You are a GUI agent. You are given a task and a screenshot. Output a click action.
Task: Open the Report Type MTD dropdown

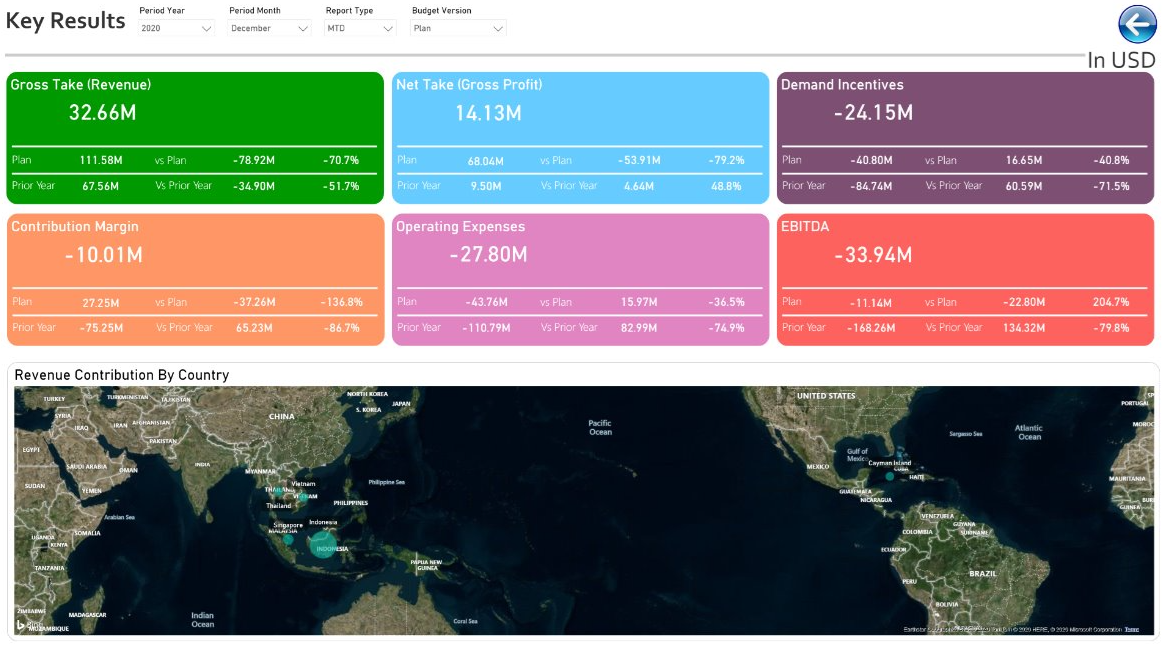(360, 28)
